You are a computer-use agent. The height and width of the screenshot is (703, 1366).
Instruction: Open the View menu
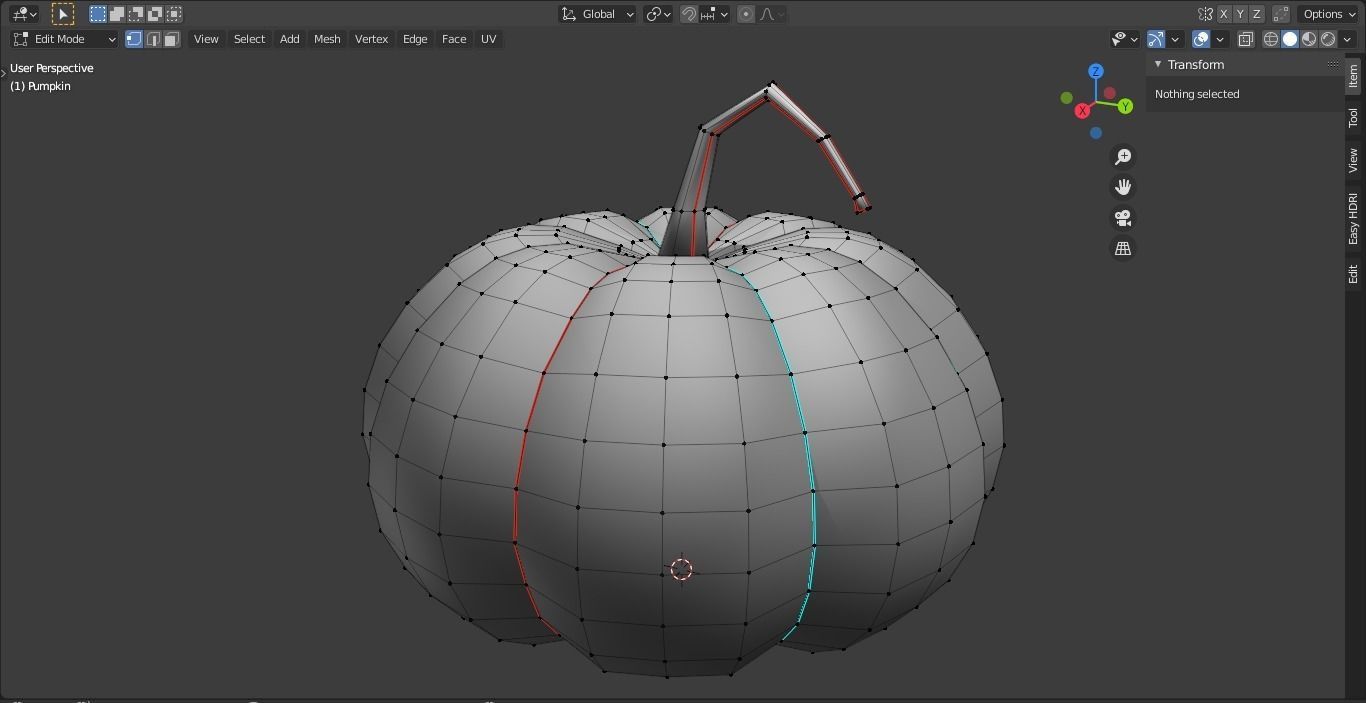pos(206,39)
